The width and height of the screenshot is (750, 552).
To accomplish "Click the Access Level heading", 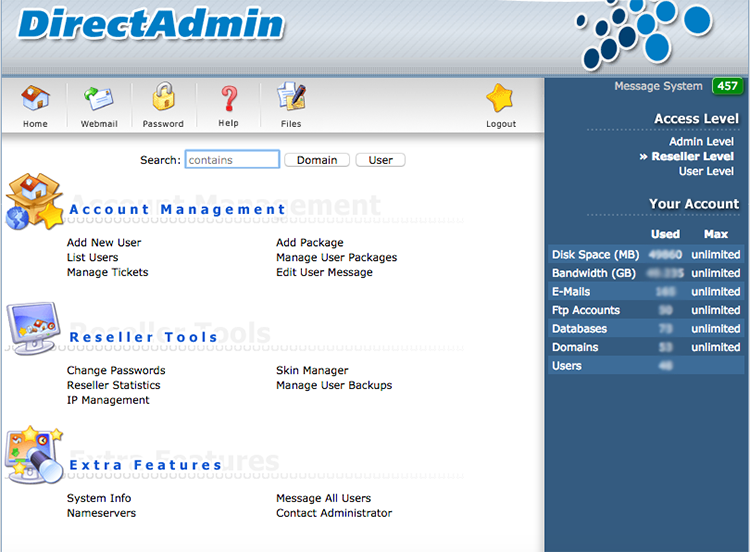I will 696,119.
